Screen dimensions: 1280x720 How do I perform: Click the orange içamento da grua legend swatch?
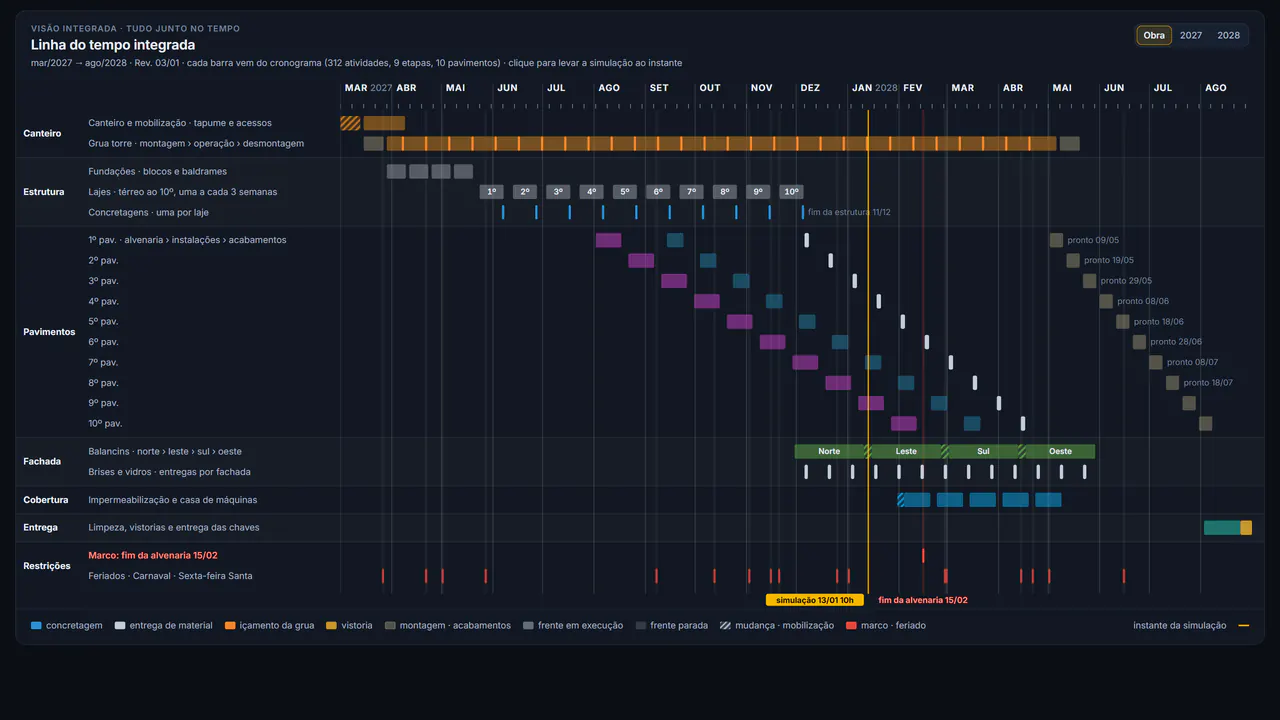point(230,626)
